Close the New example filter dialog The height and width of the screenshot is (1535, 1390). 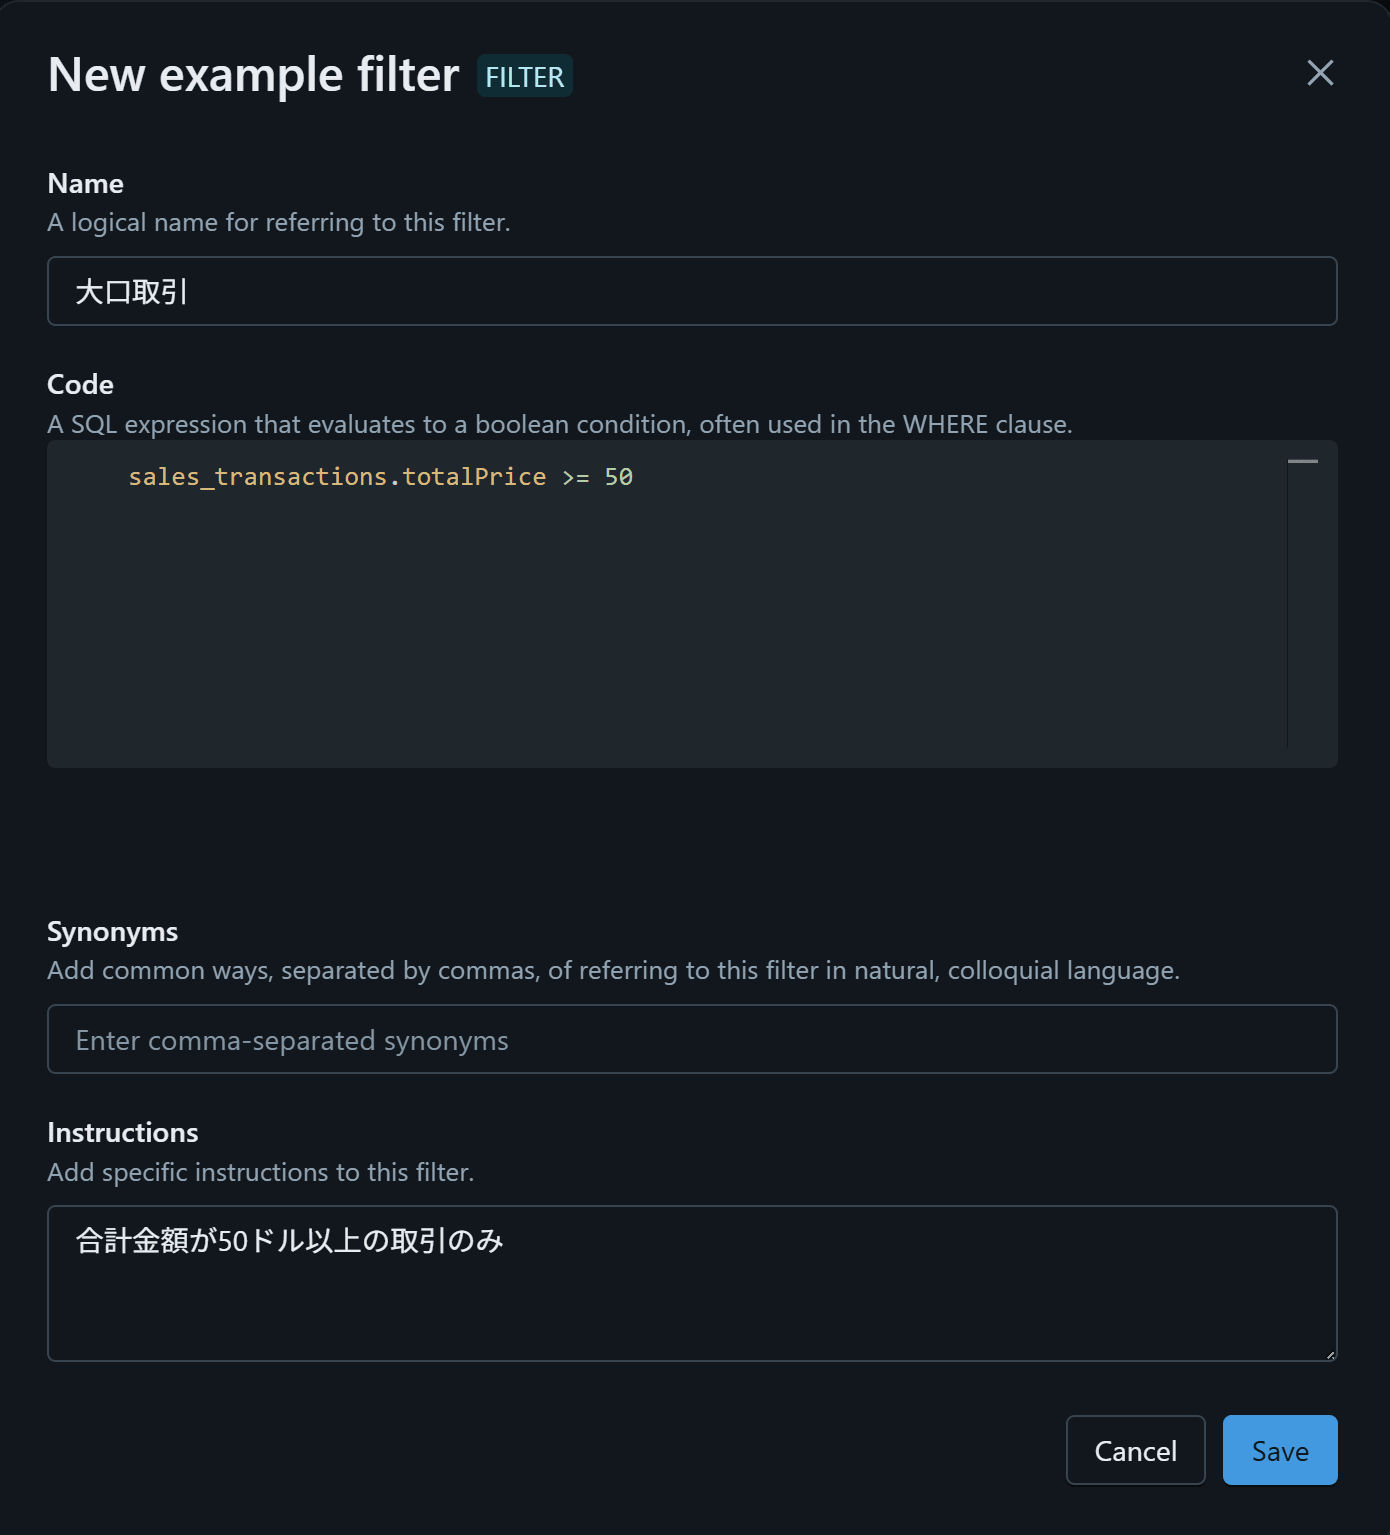coord(1320,73)
